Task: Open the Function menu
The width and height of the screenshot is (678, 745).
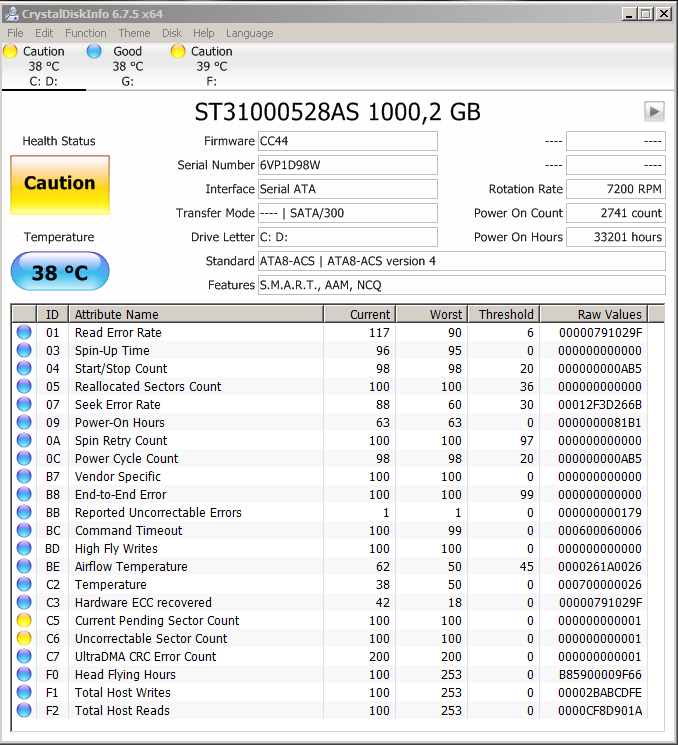Action: tap(86, 33)
